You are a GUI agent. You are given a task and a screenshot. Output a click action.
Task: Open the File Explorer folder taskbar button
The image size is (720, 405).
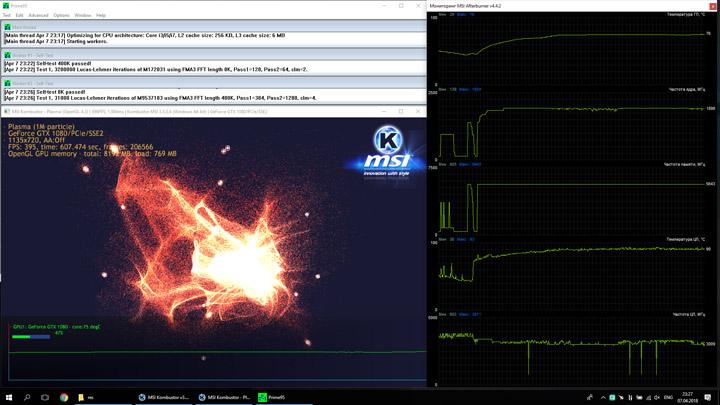pos(103,397)
